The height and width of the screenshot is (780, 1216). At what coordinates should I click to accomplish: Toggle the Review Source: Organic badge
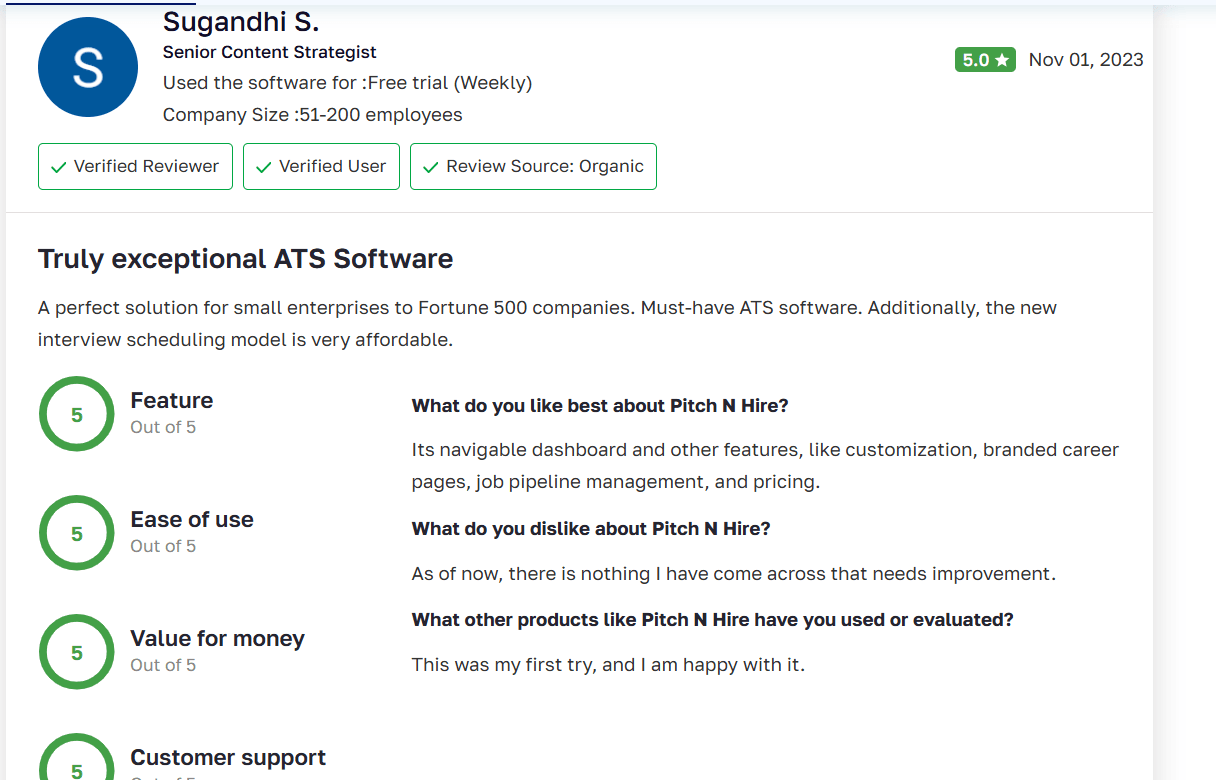coord(533,166)
